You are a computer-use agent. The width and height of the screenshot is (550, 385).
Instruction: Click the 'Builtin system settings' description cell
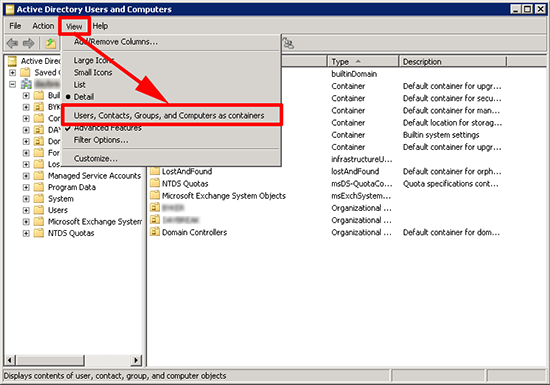point(441,135)
